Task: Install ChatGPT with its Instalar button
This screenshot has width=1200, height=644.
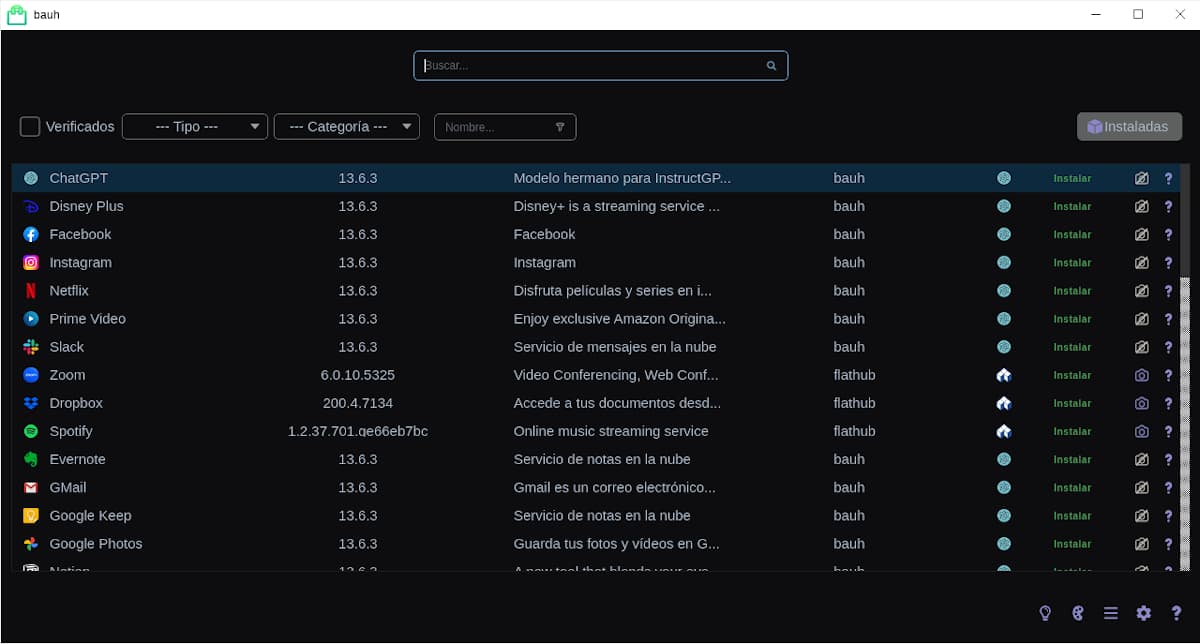Action: click(1072, 178)
